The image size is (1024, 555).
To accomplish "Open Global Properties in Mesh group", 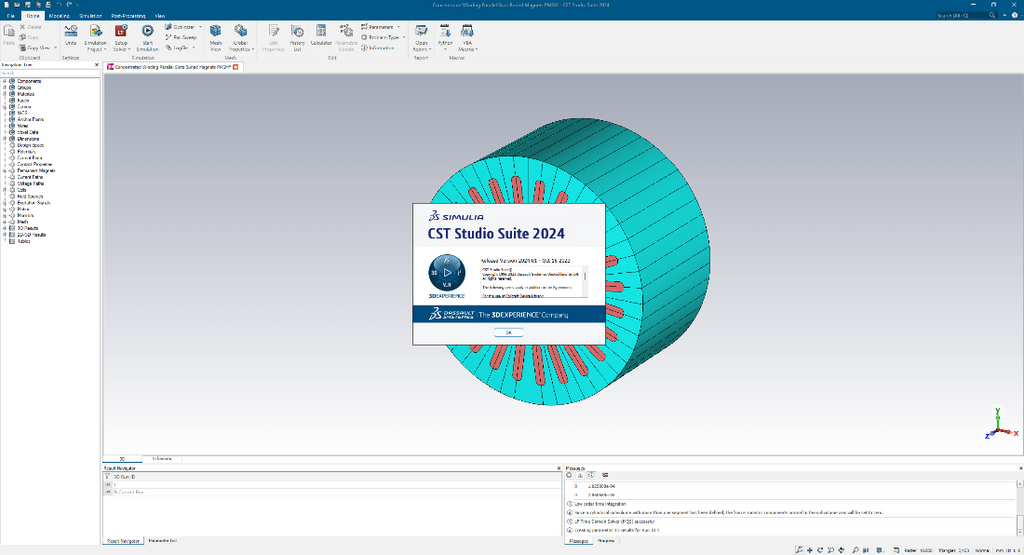I will (241, 38).
